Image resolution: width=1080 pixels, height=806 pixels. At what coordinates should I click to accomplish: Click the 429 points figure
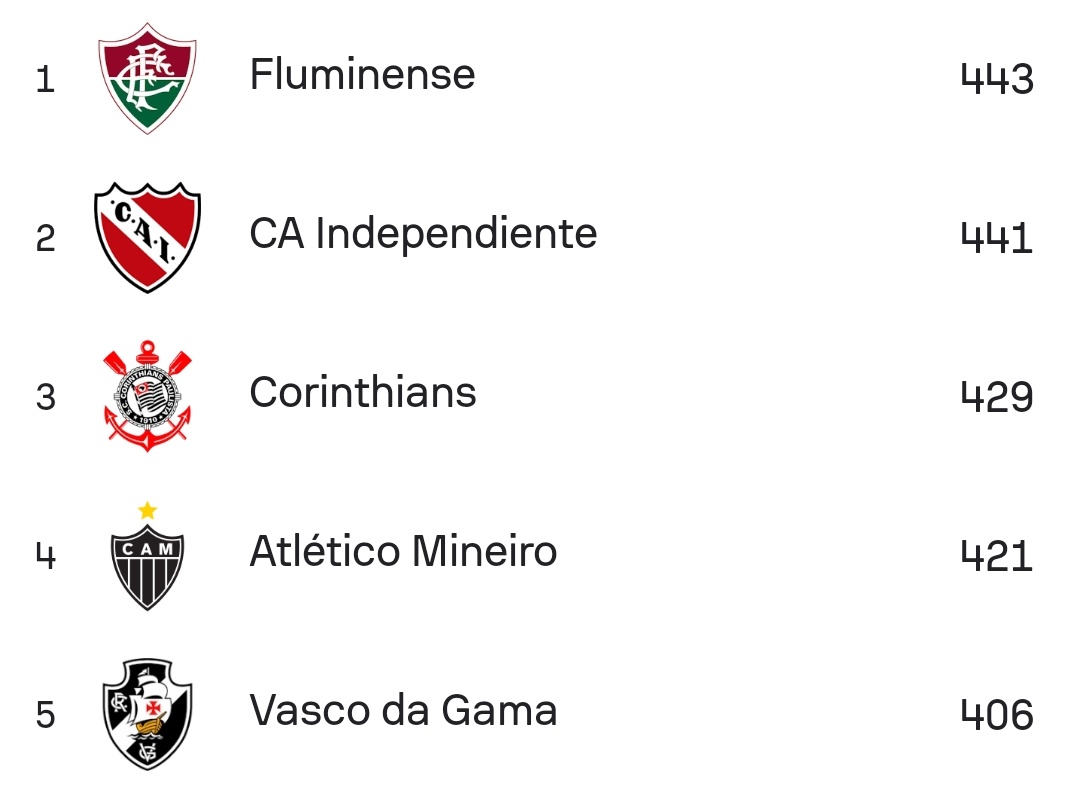(997, 397)
